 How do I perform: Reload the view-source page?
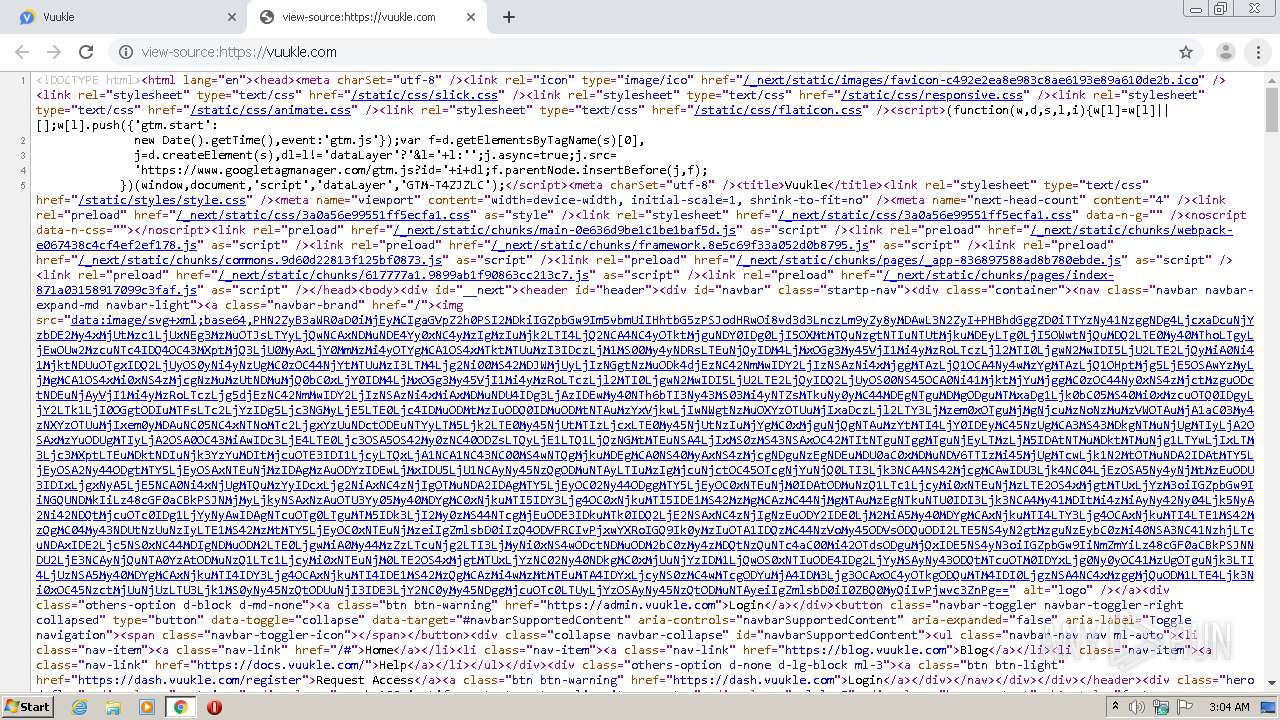click(x=86, y=52)
